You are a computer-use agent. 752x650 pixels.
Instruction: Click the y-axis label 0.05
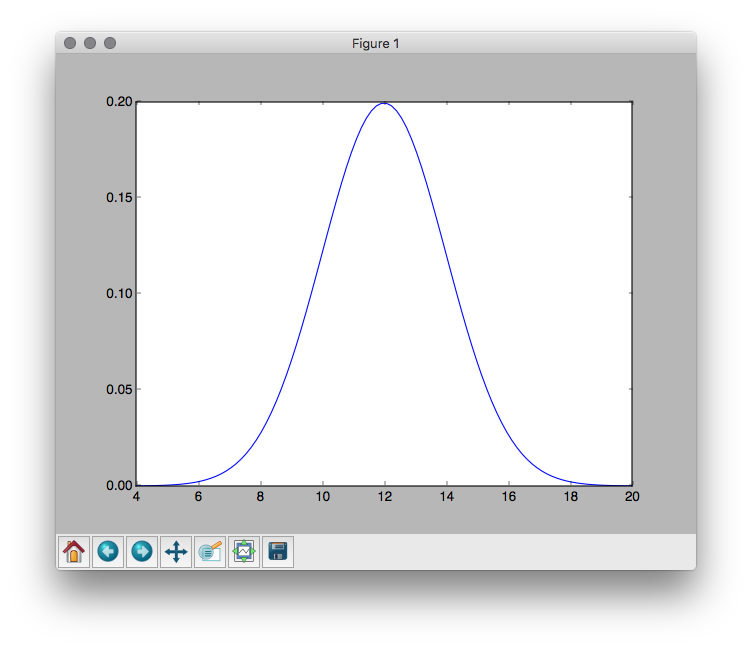[x=119, y=390]
